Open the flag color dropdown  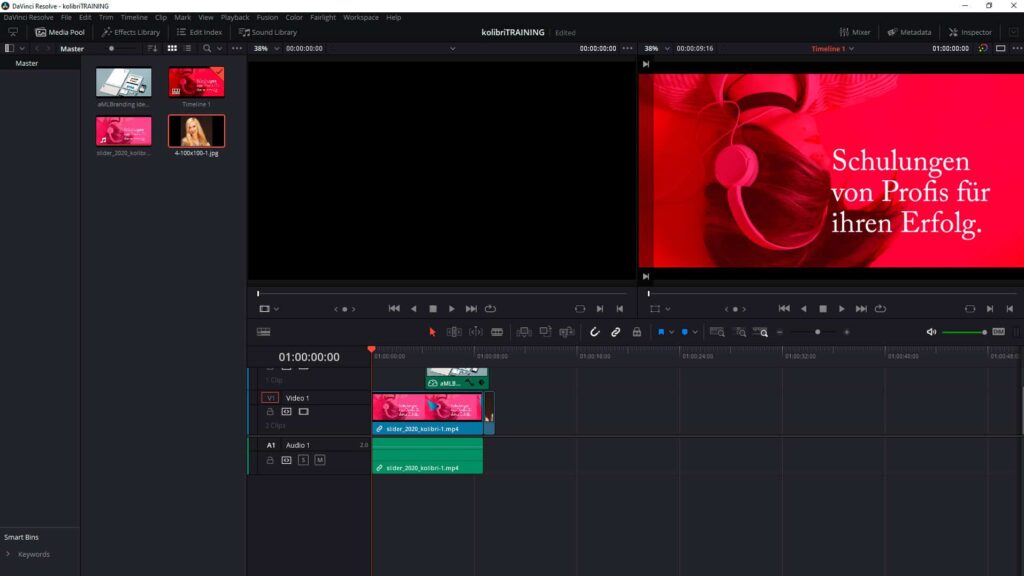click(x=671, y=332)
